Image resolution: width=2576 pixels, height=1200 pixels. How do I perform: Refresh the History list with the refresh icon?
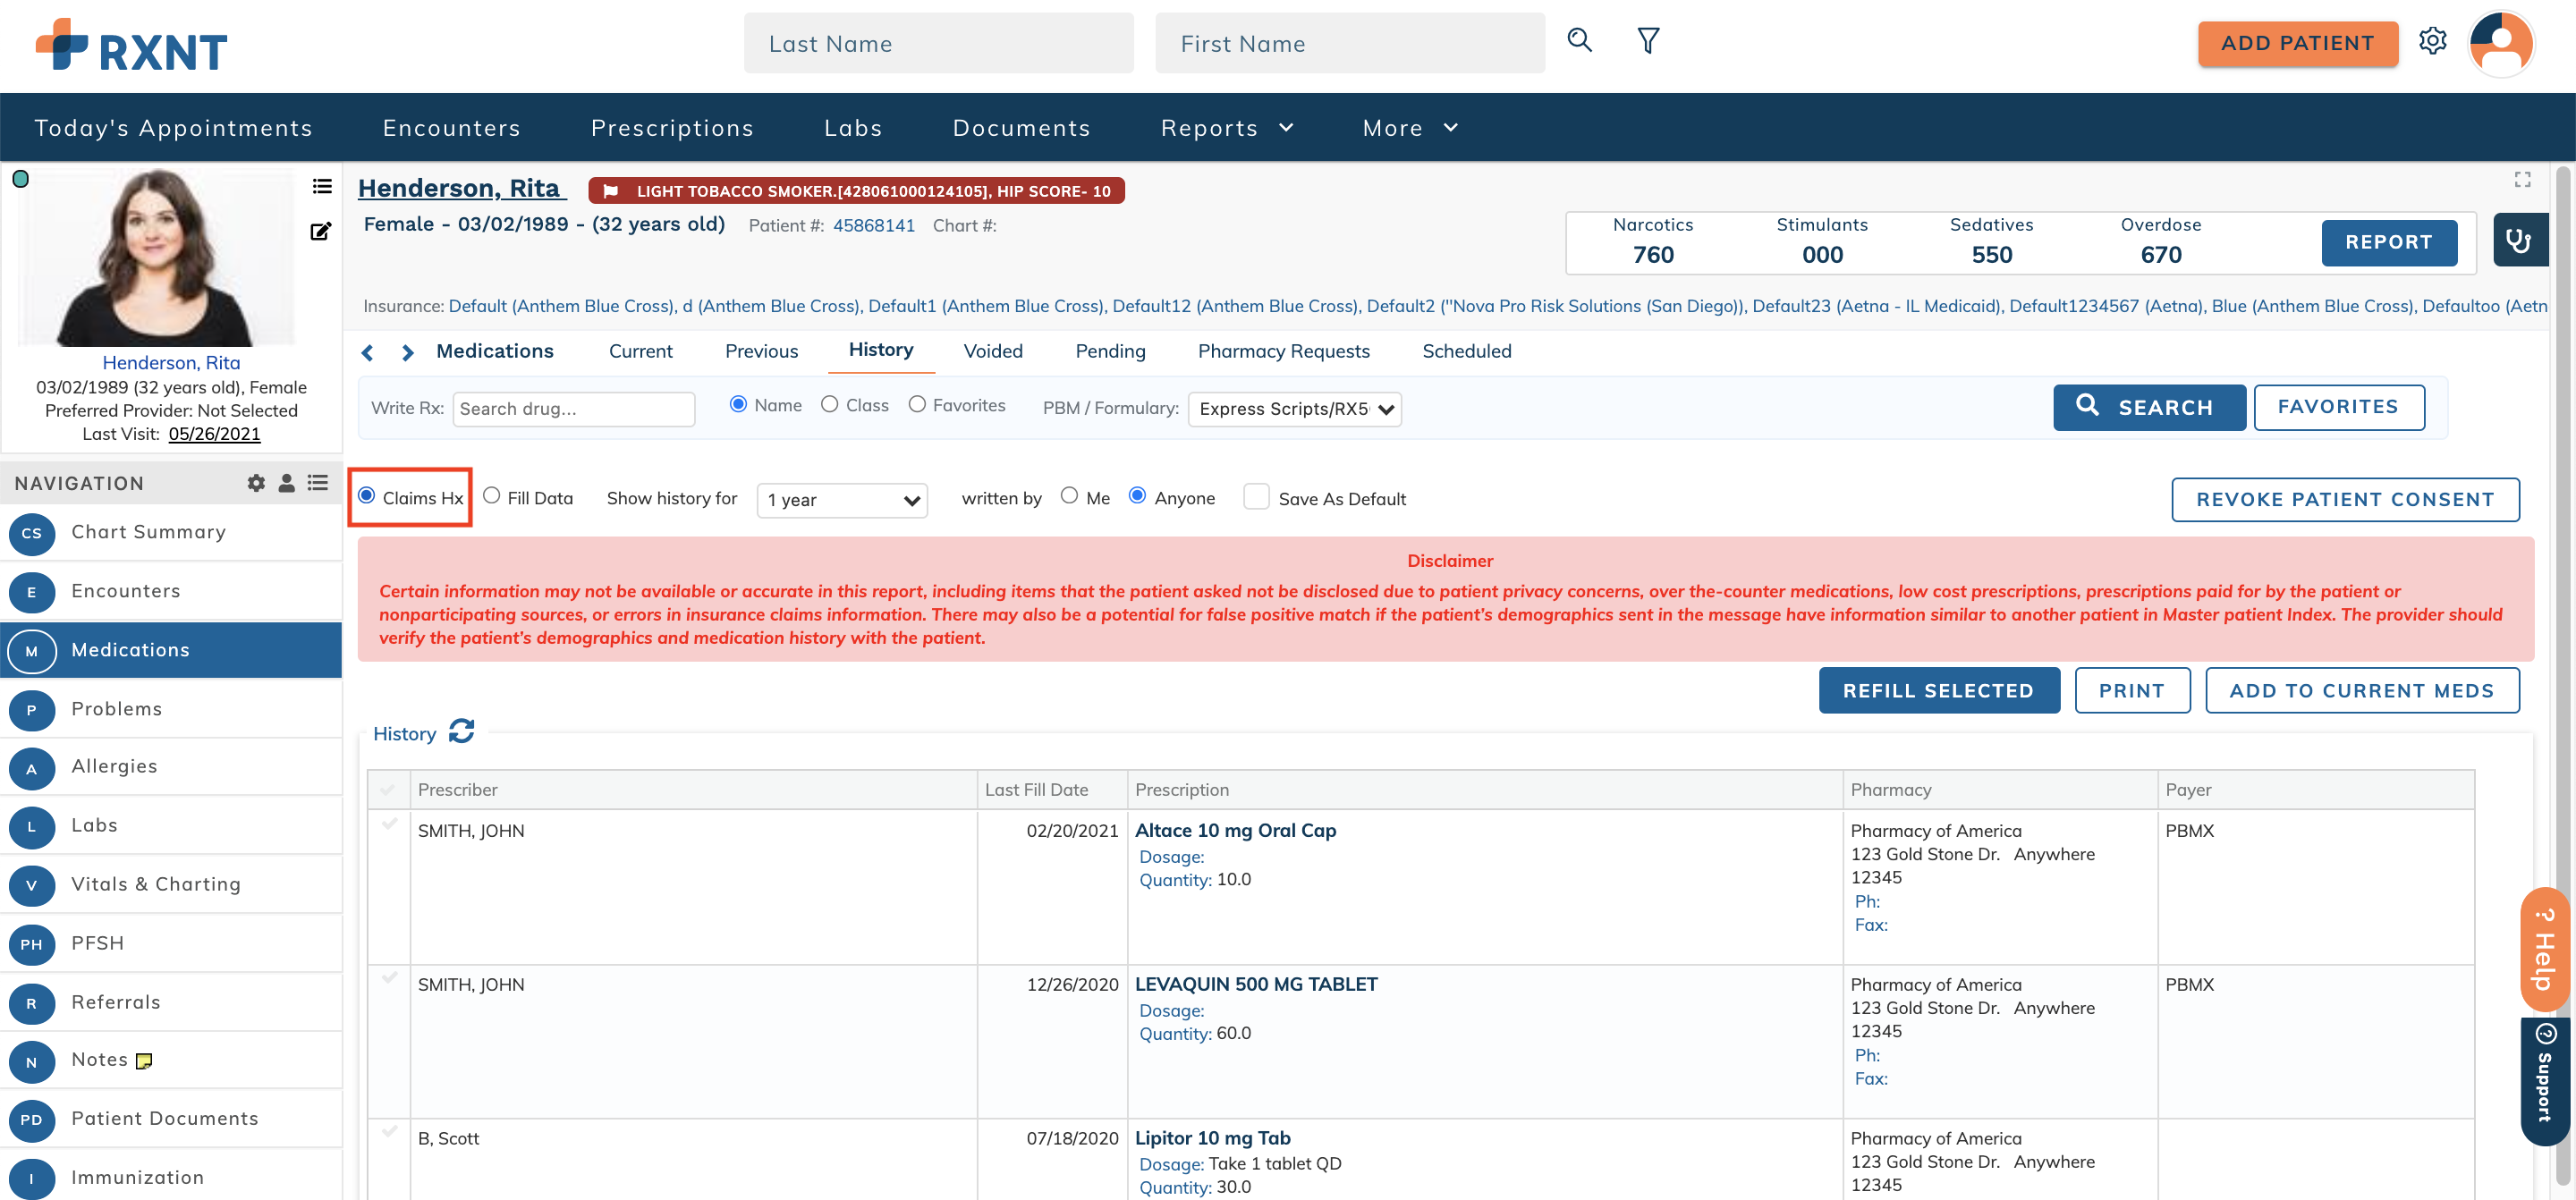461,732
